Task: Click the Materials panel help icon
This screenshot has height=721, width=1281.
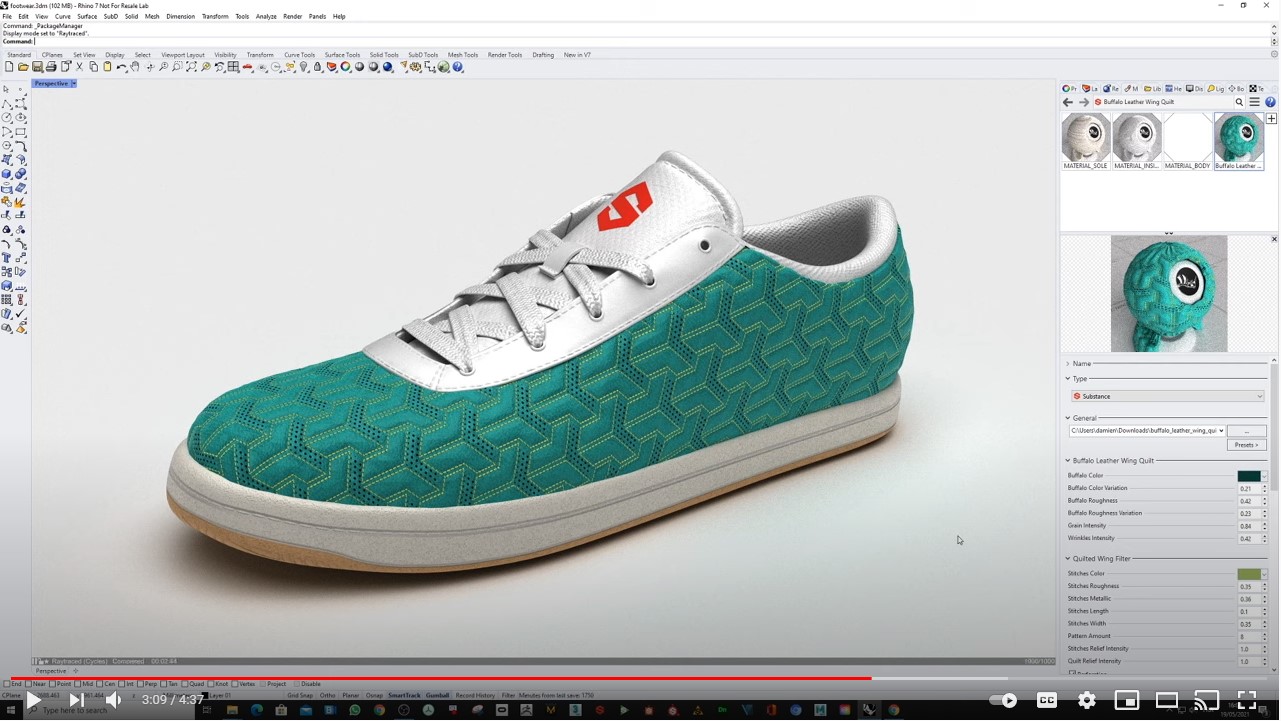Action: coord(1270,102)
